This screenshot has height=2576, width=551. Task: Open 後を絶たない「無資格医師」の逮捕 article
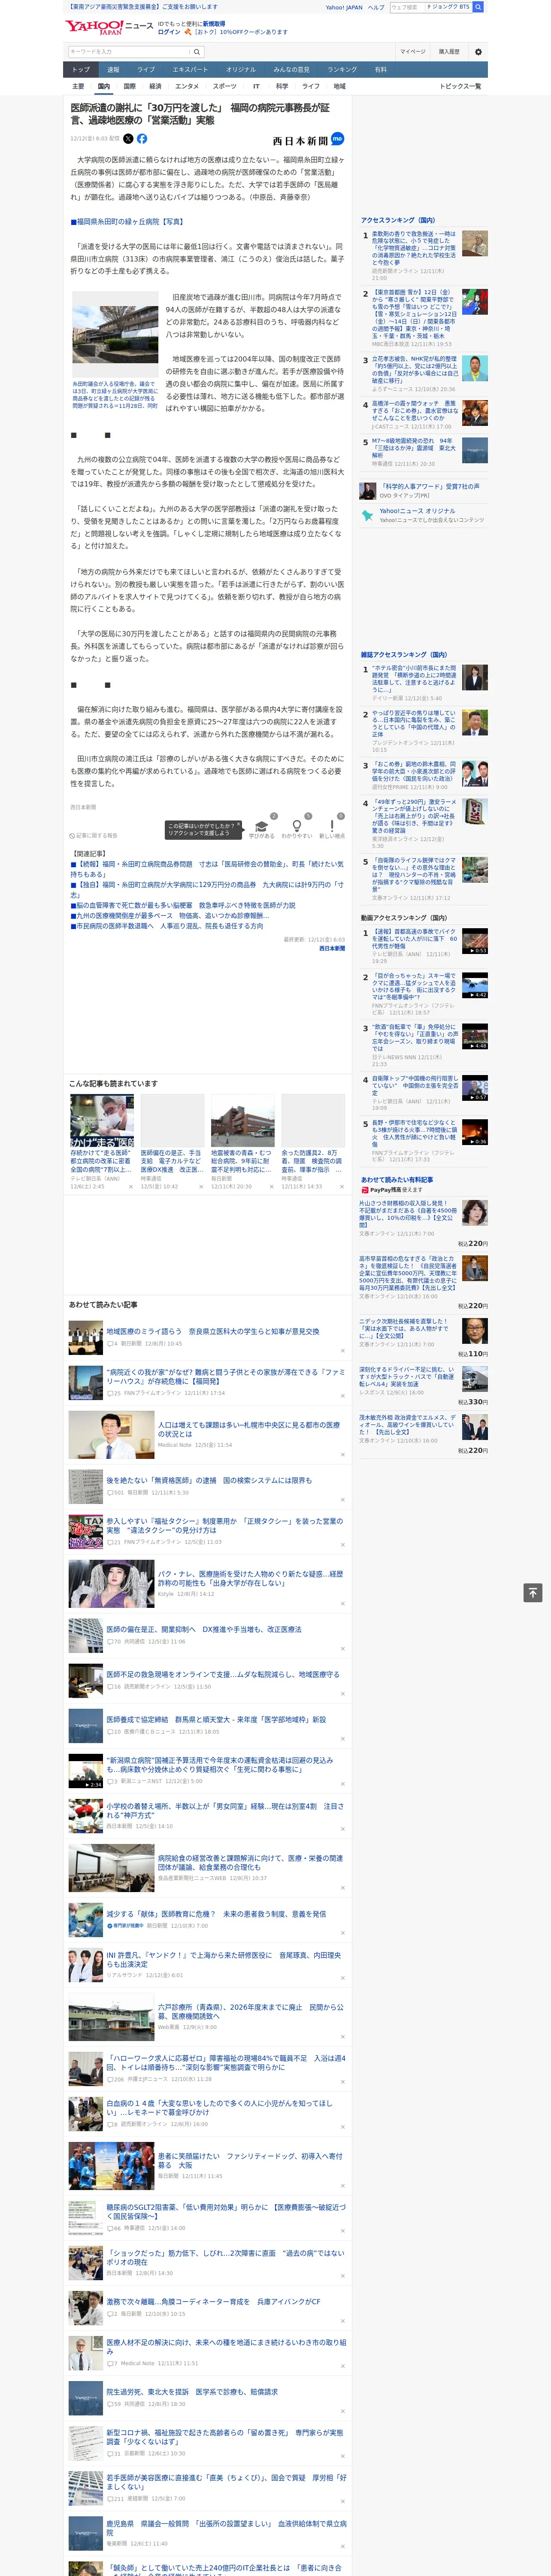tap(209, 1480)
